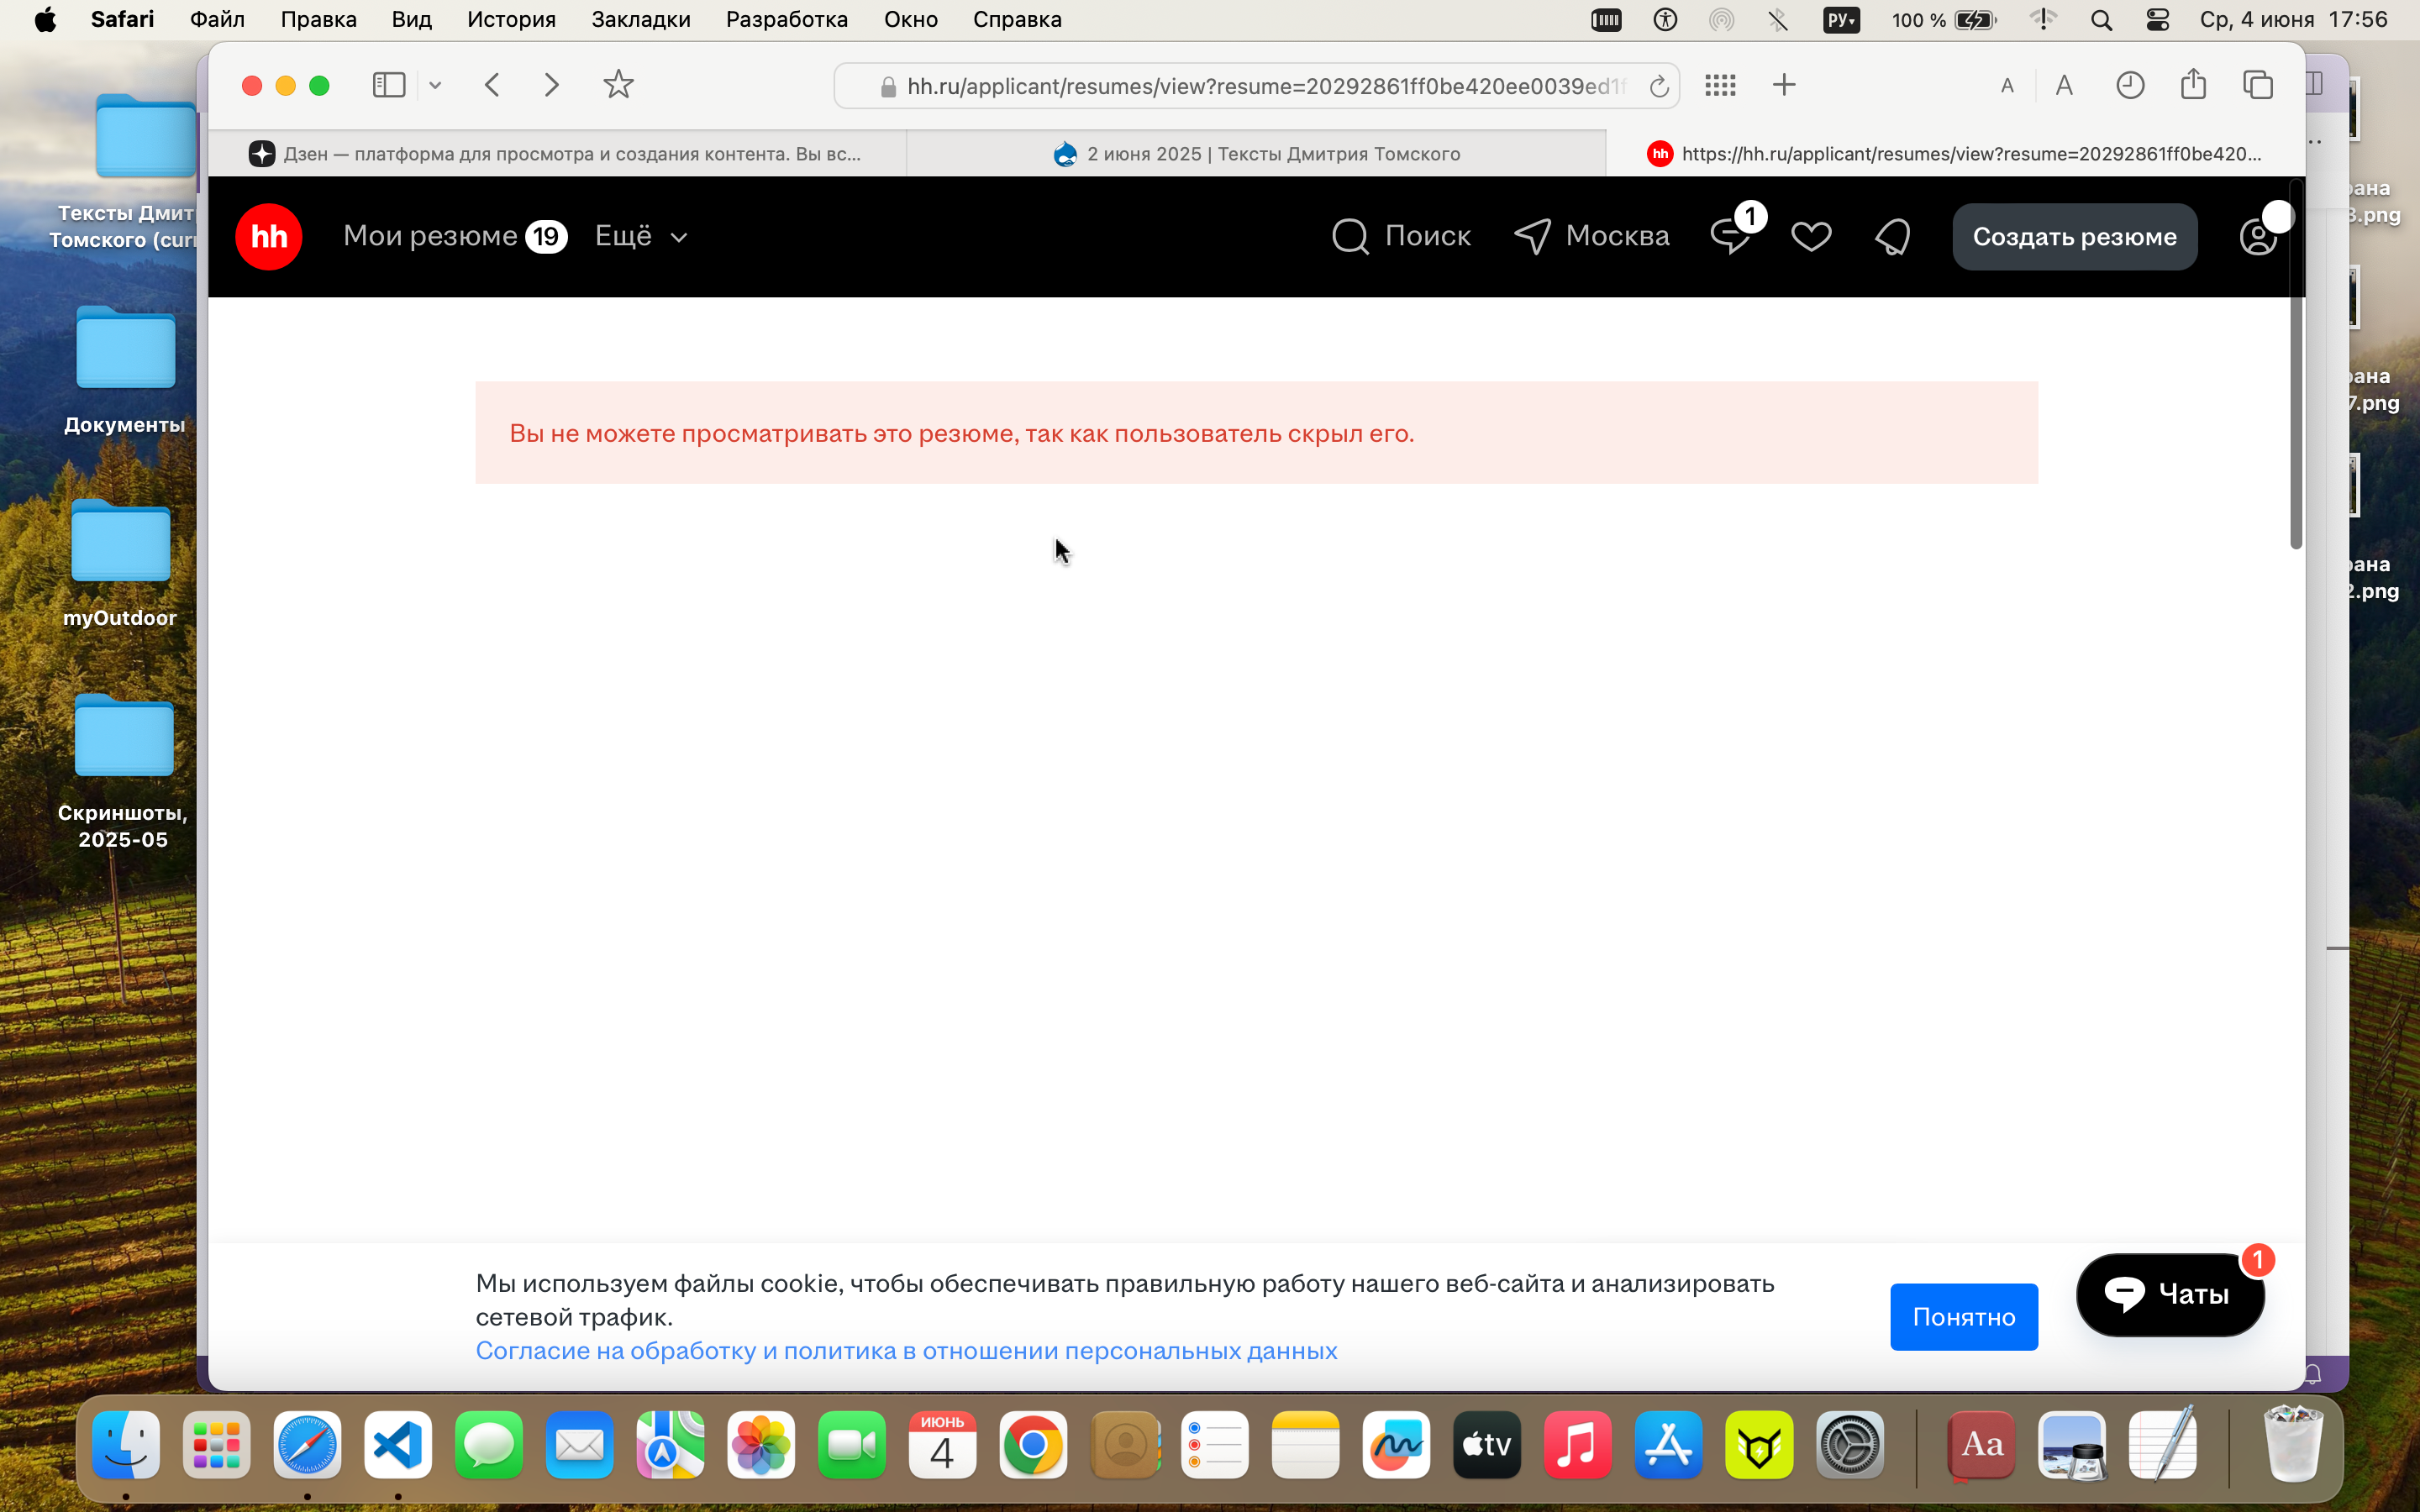Image resolution: width=2420 pixels, height=1512 pixels.
Task: Open notifications bell icon in hh header
Action: coord(1892,237)
